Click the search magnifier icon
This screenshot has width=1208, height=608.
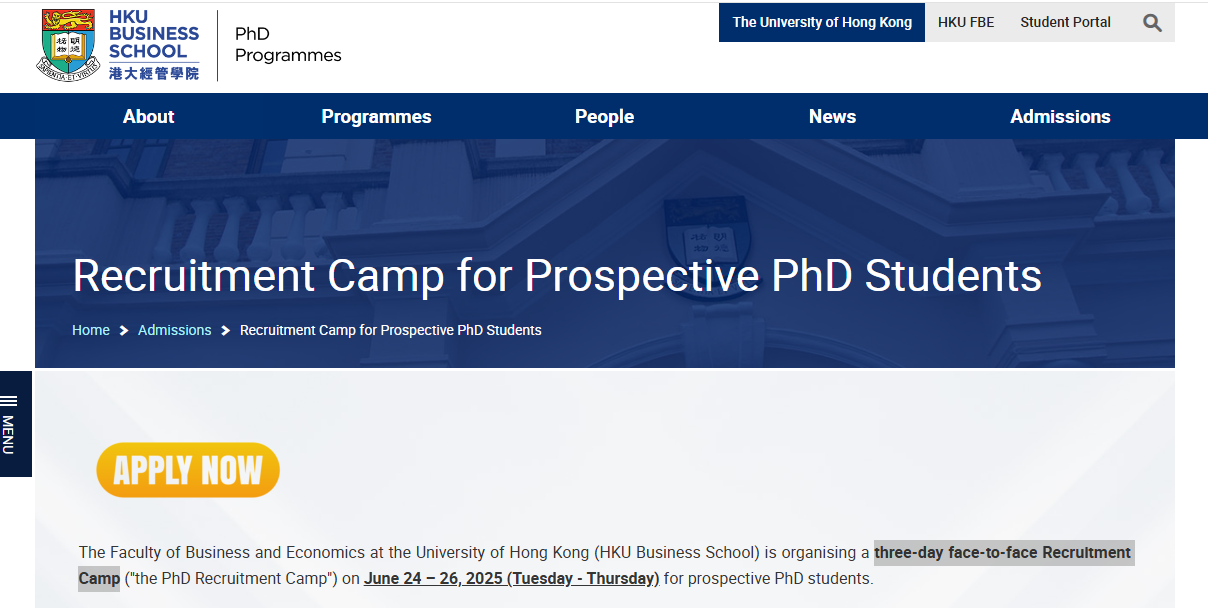coord(1152,23)
